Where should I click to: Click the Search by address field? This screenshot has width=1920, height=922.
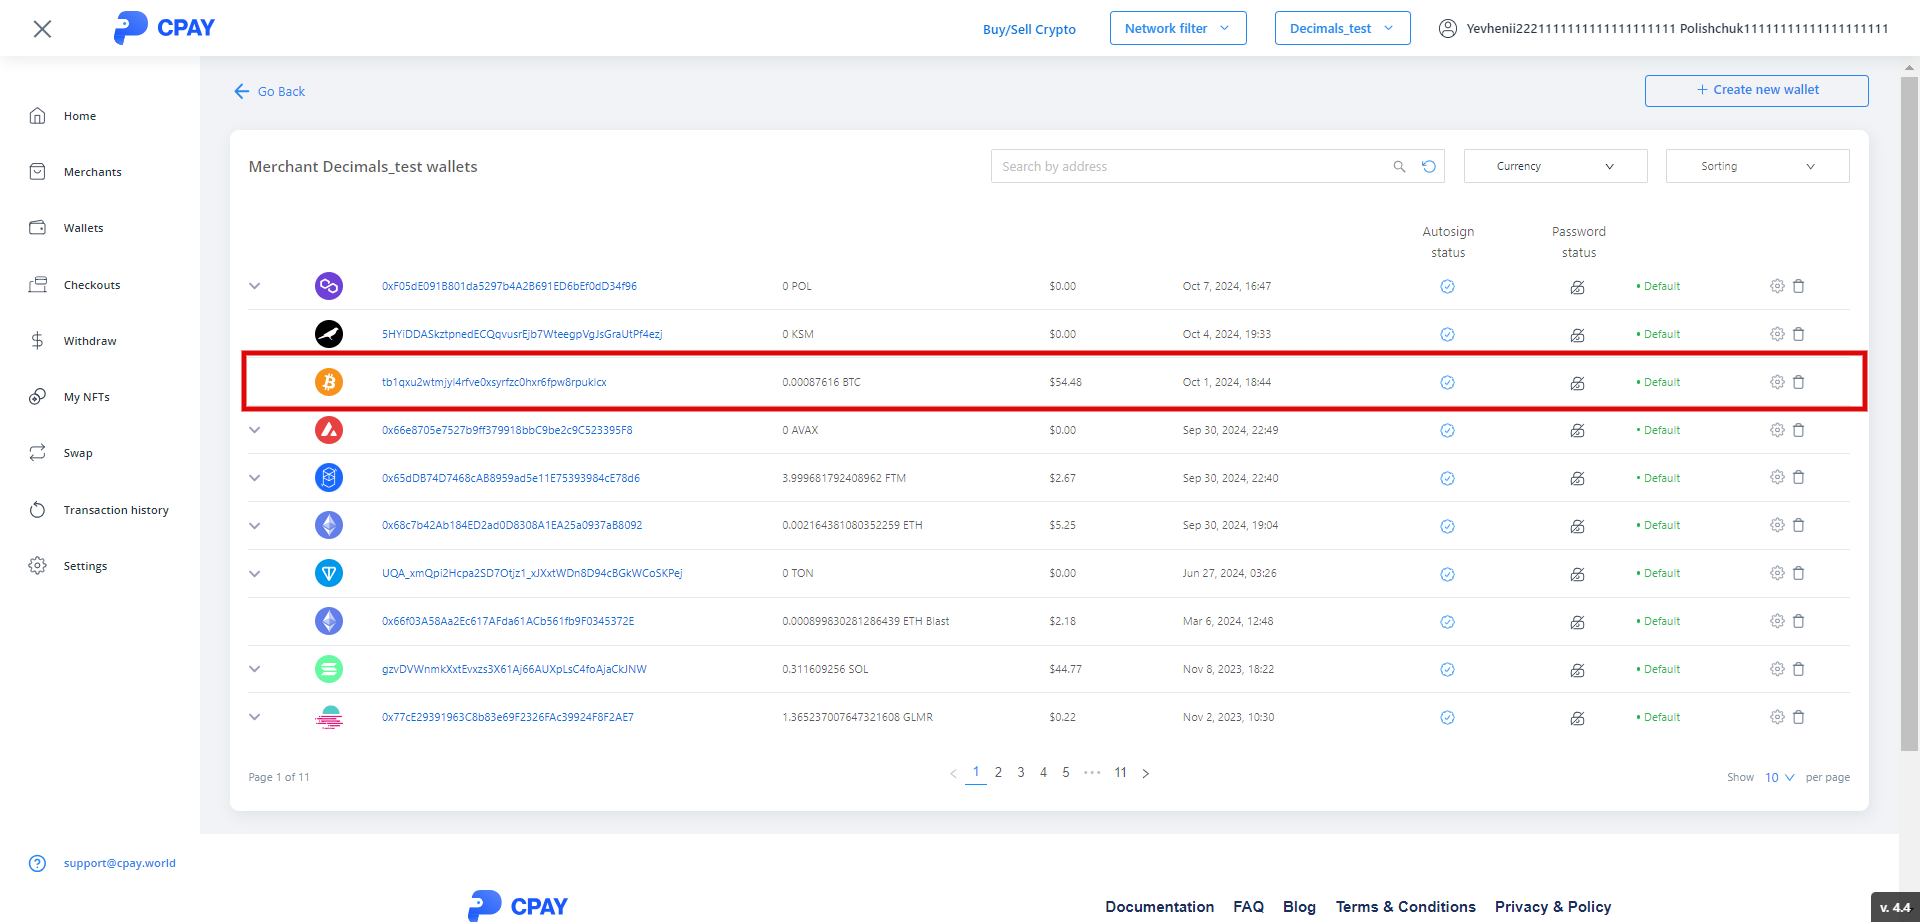point(1190,167)
